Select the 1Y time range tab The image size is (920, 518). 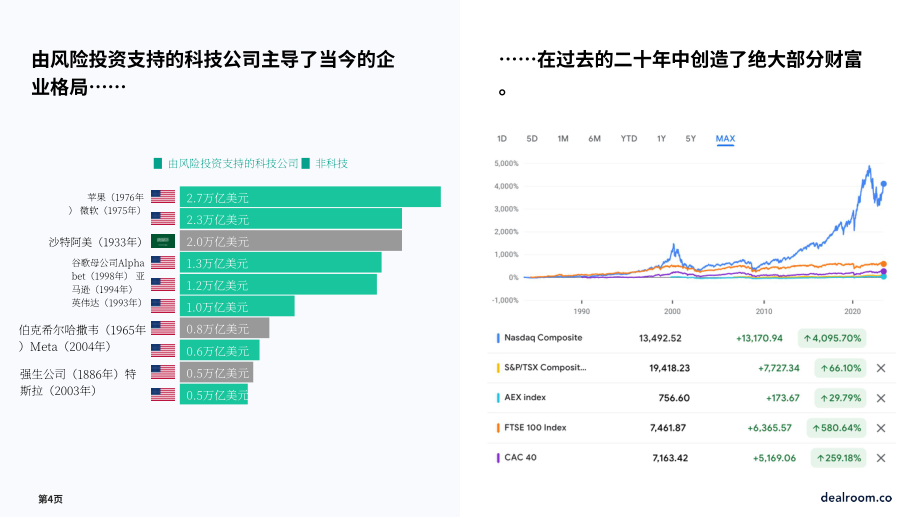tap(661, 138)
